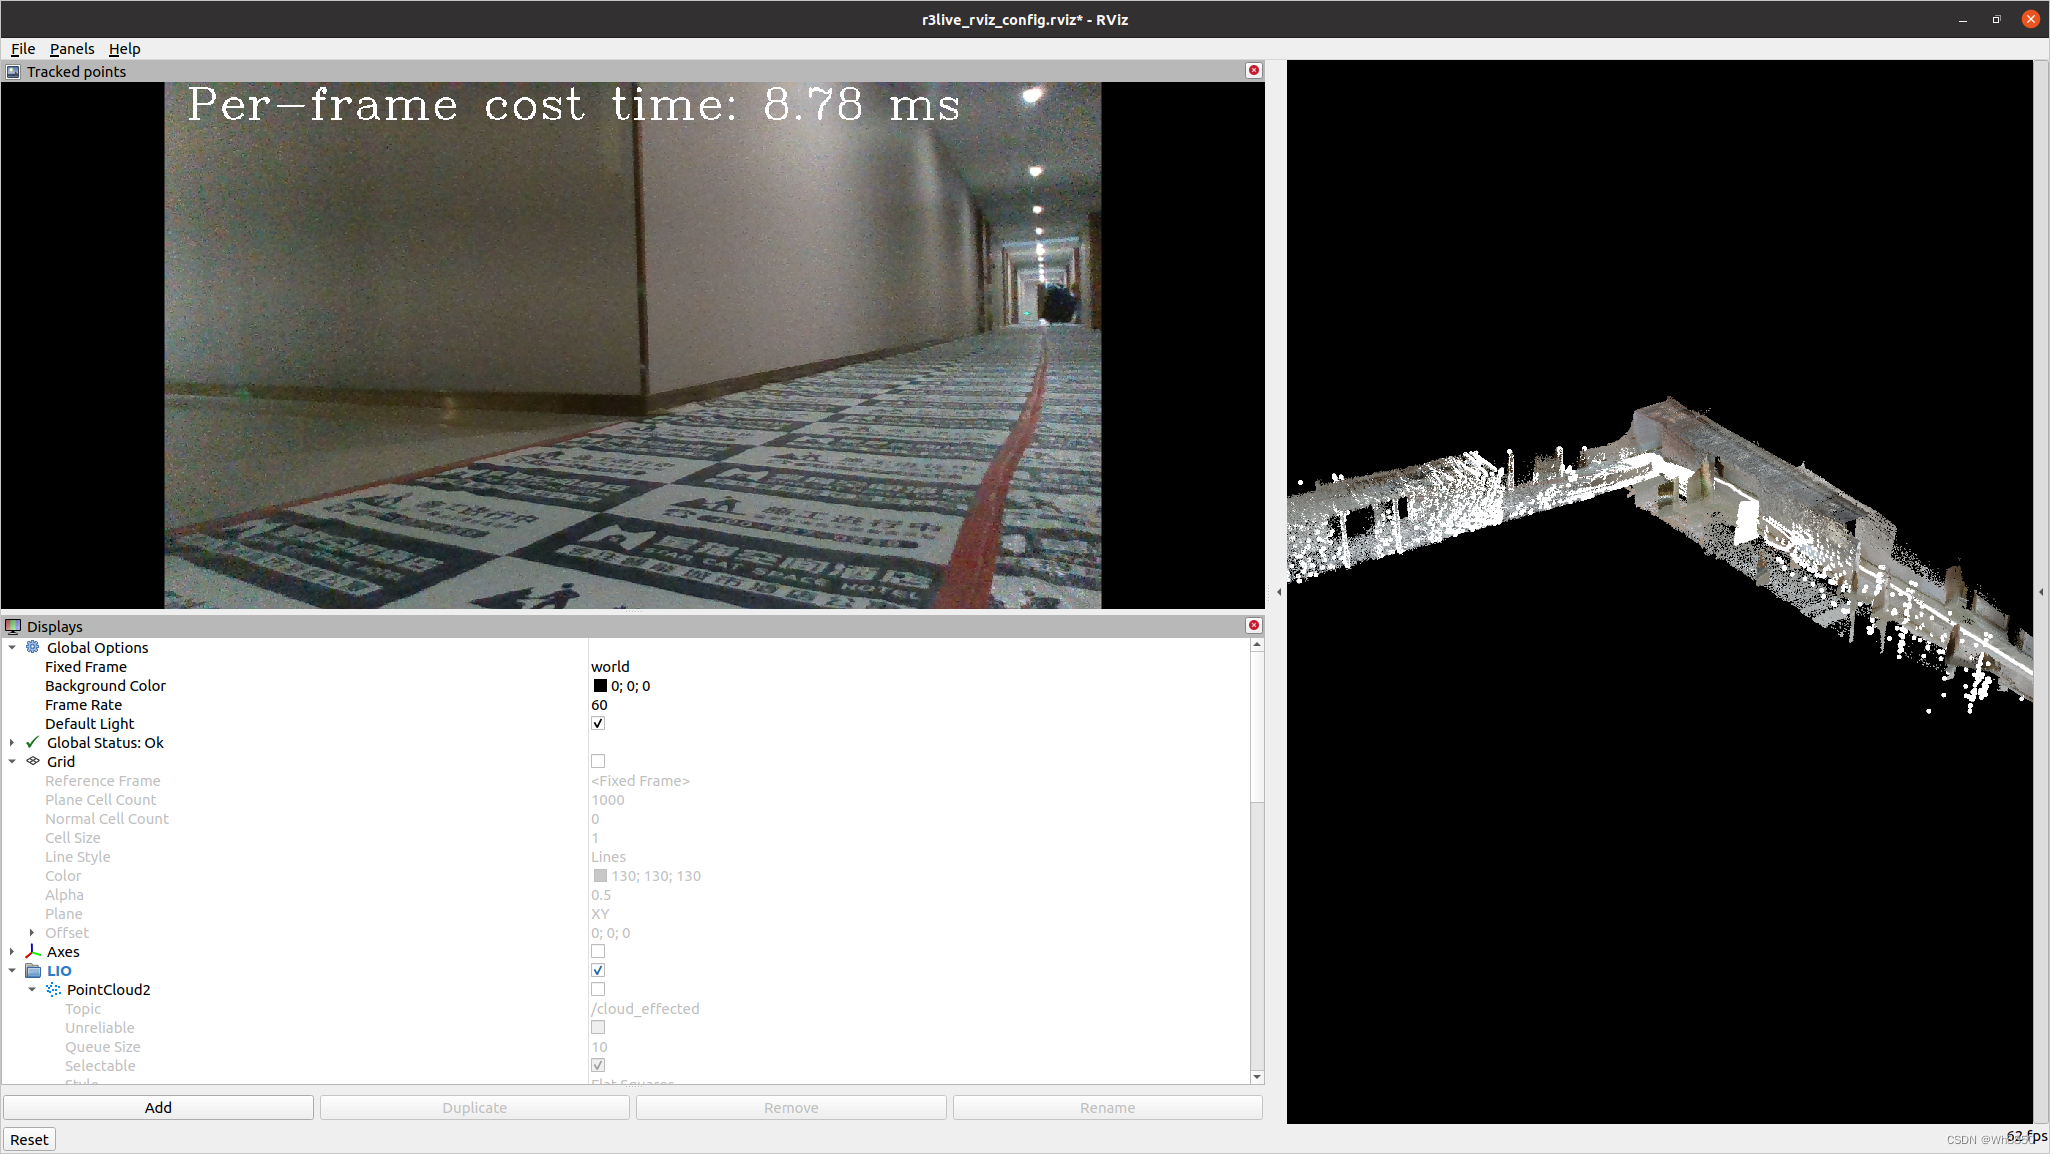Click the Global Status checkmark icon
Screen dimensions: 2050x1154
(x=31, y=742)
